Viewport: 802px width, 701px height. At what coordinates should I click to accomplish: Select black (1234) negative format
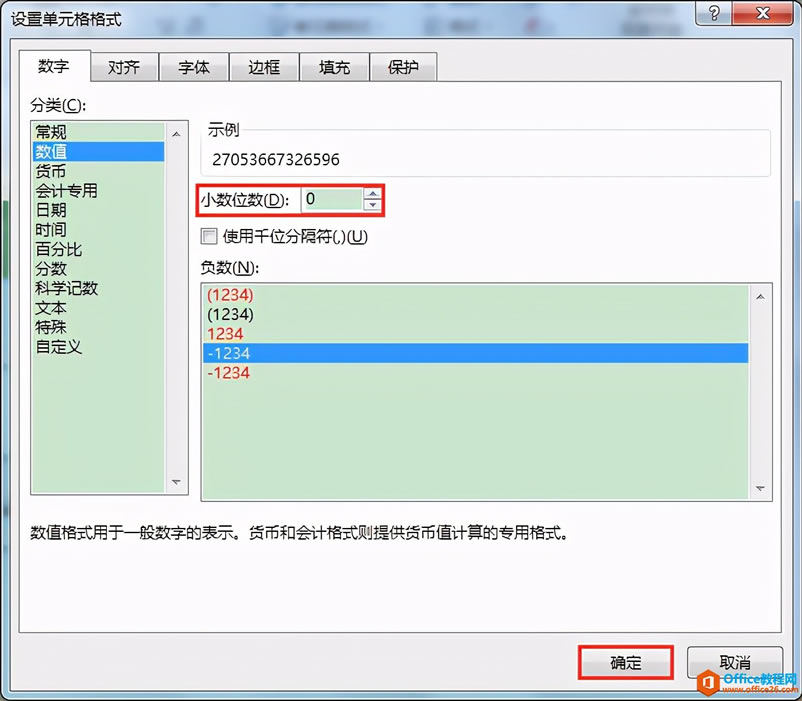click(x=475, y=314)
